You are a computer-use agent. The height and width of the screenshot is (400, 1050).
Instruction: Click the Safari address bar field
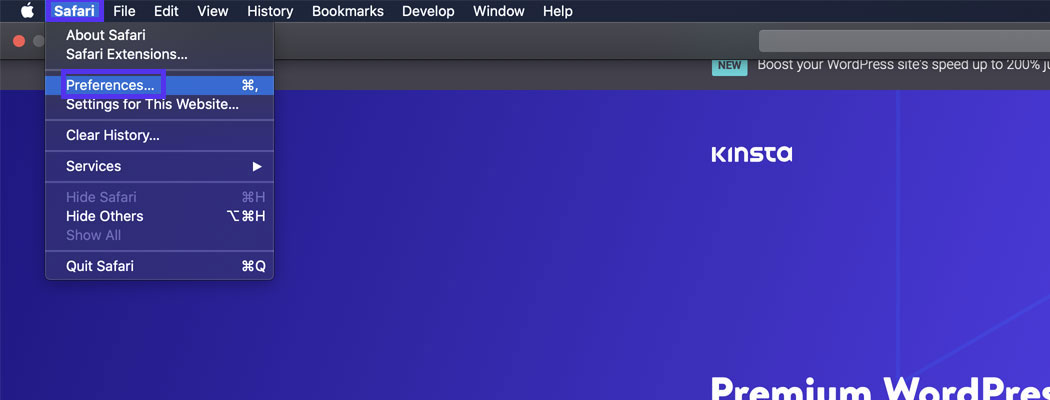tap(900, 41)
